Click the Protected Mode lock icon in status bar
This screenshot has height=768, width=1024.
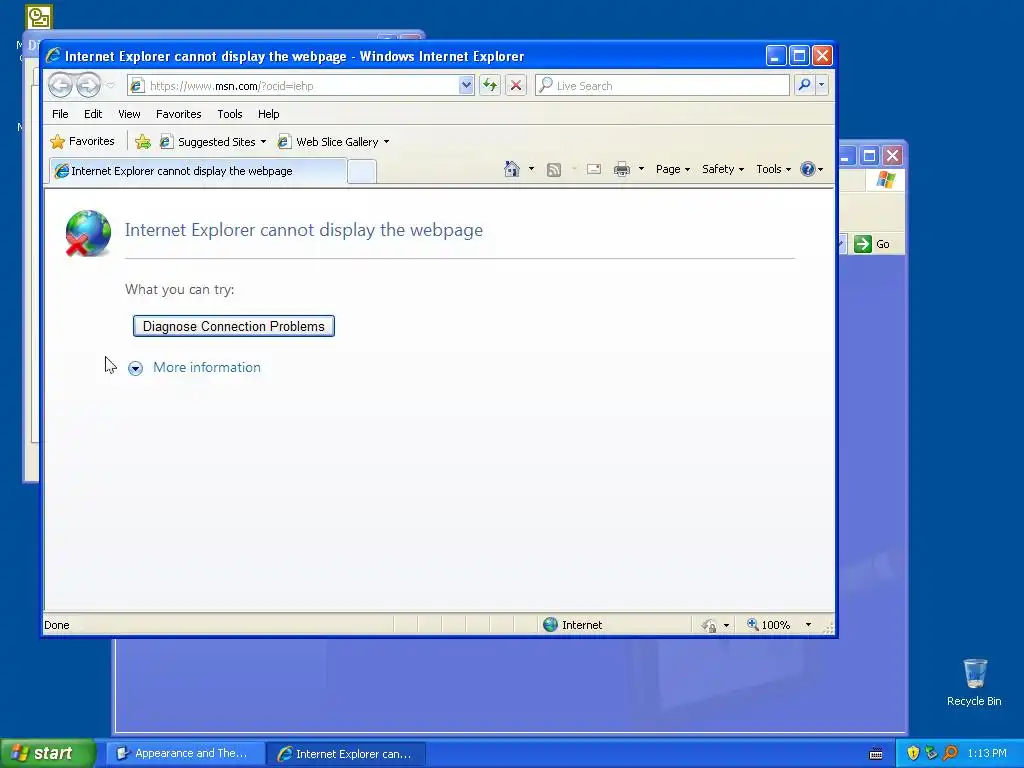click(709, 625)
